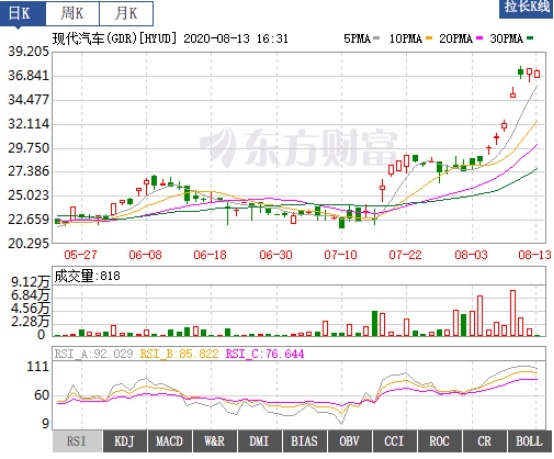Switch to the W&R indicator
554x459 pixels.
(215, 441)
